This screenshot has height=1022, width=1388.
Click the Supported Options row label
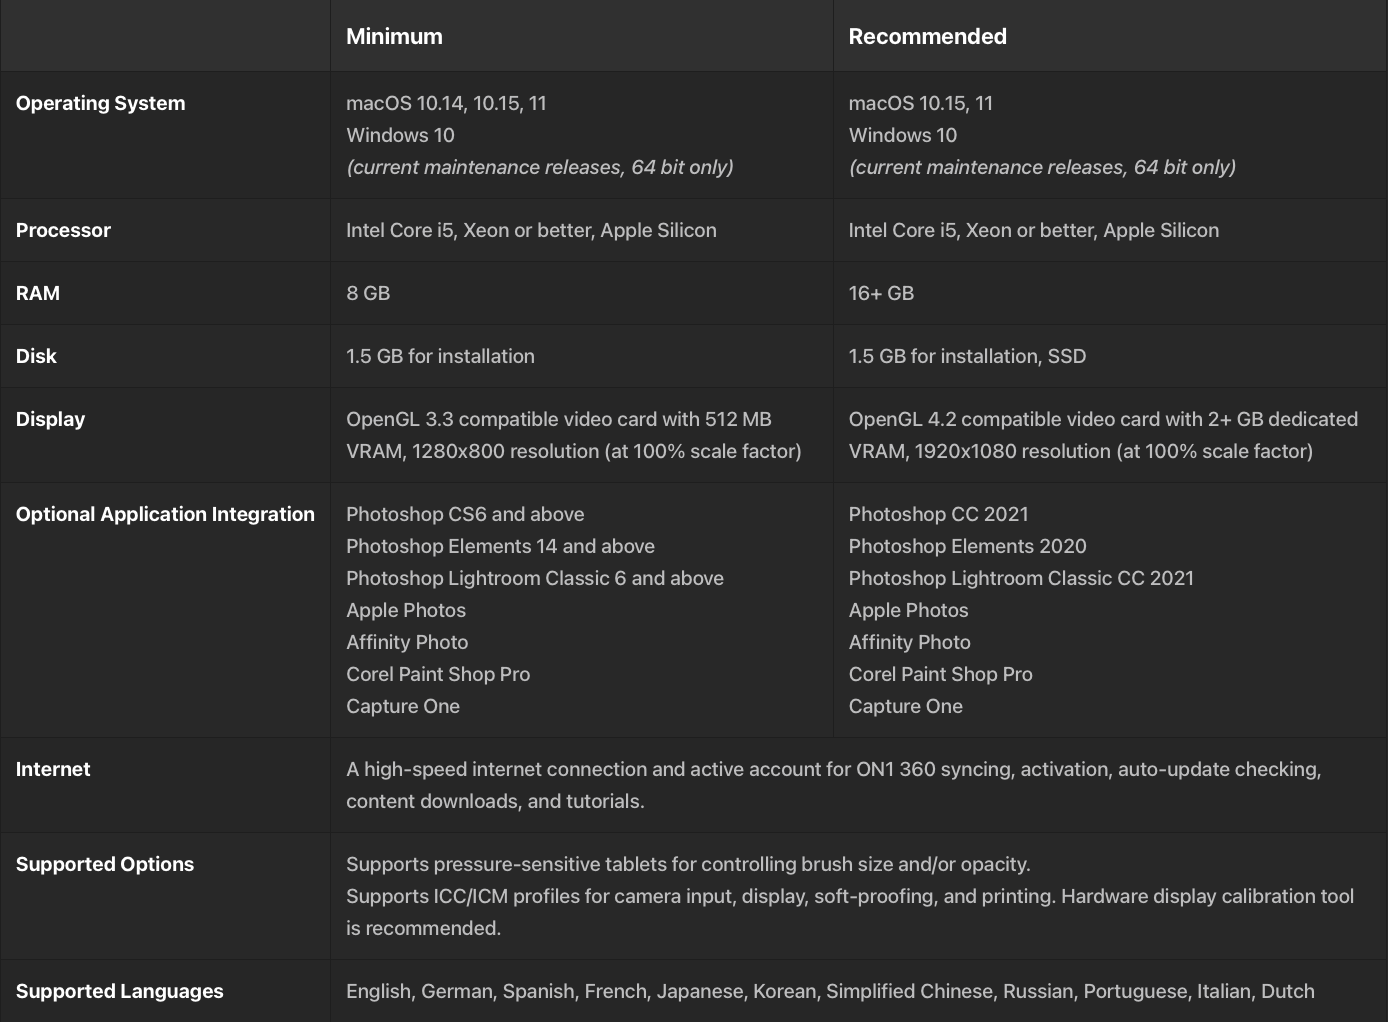point(105,864)
